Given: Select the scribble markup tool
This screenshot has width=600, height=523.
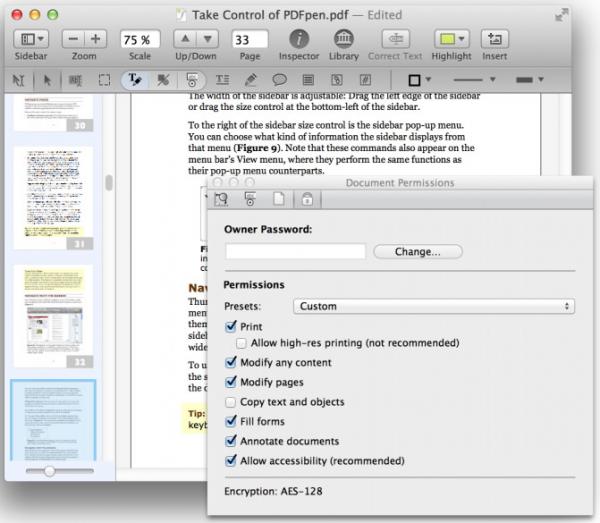Looking at the screenshot, I should click(163, 80).
